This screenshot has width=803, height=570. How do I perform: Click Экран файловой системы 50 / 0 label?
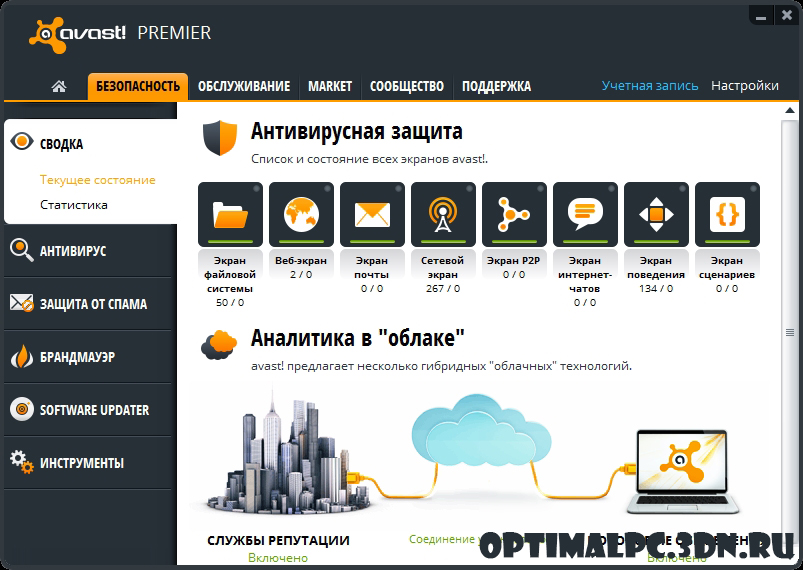click(230, 281)
